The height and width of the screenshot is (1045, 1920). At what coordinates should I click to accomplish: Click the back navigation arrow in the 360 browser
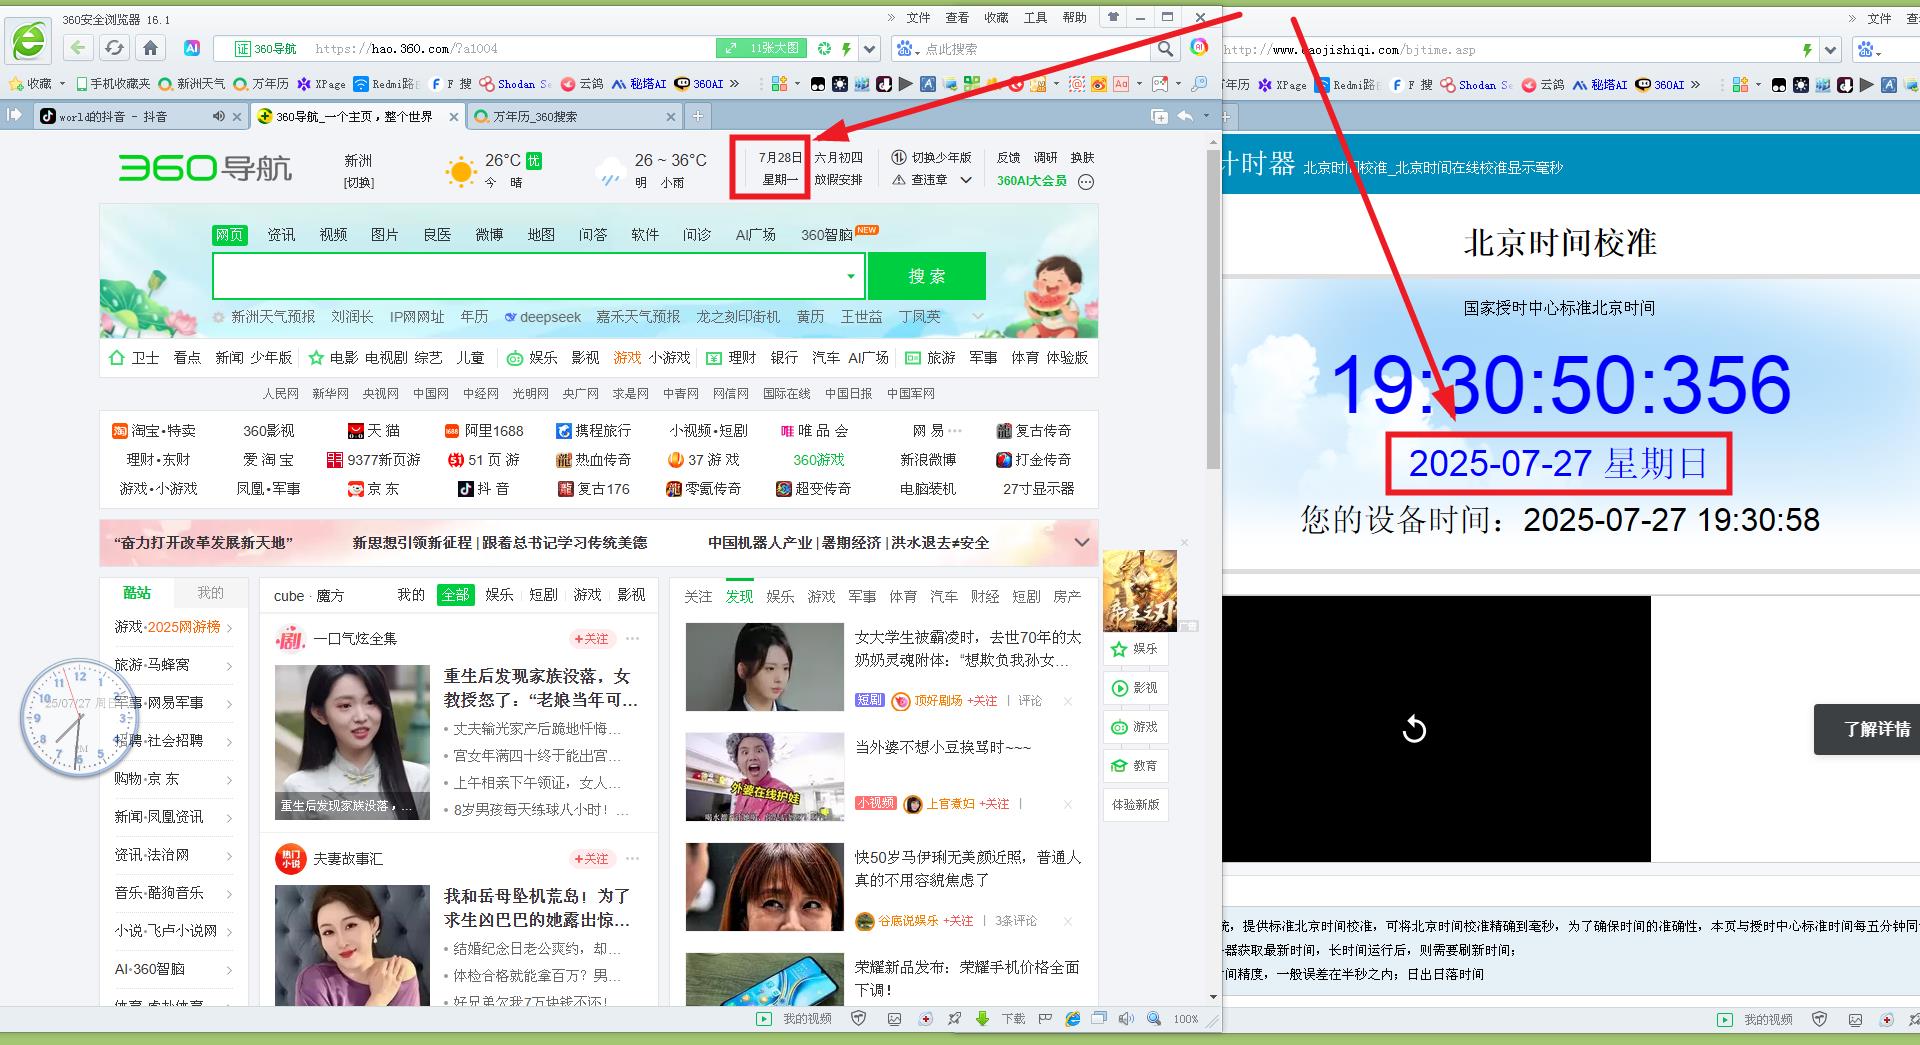coord(78,48)
